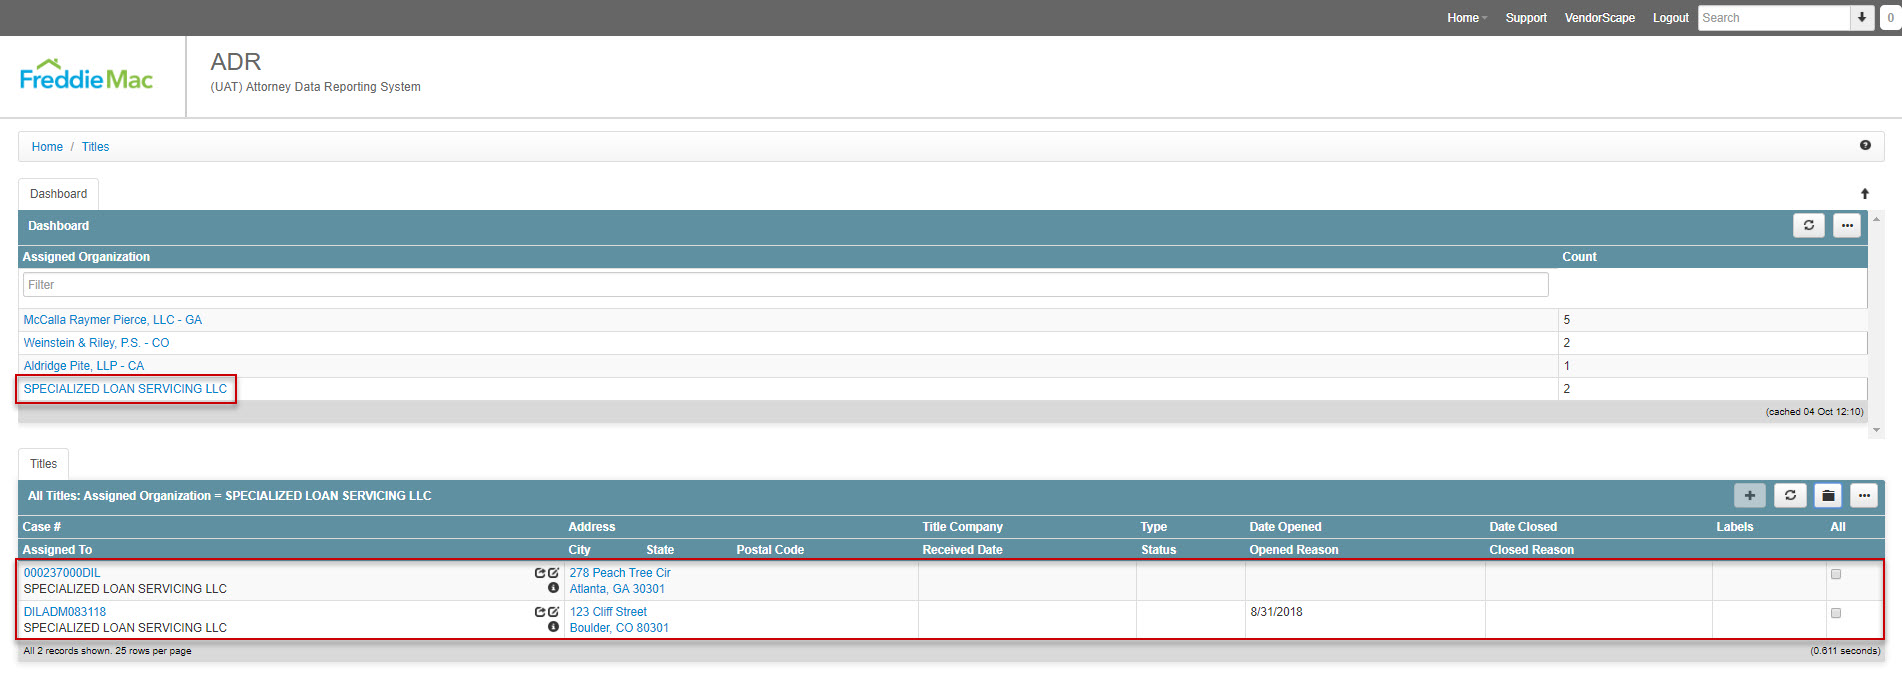Open address 278 Peach Tree Cir
The height and width of the screenshot is (691, 1902).
point(620,573)
